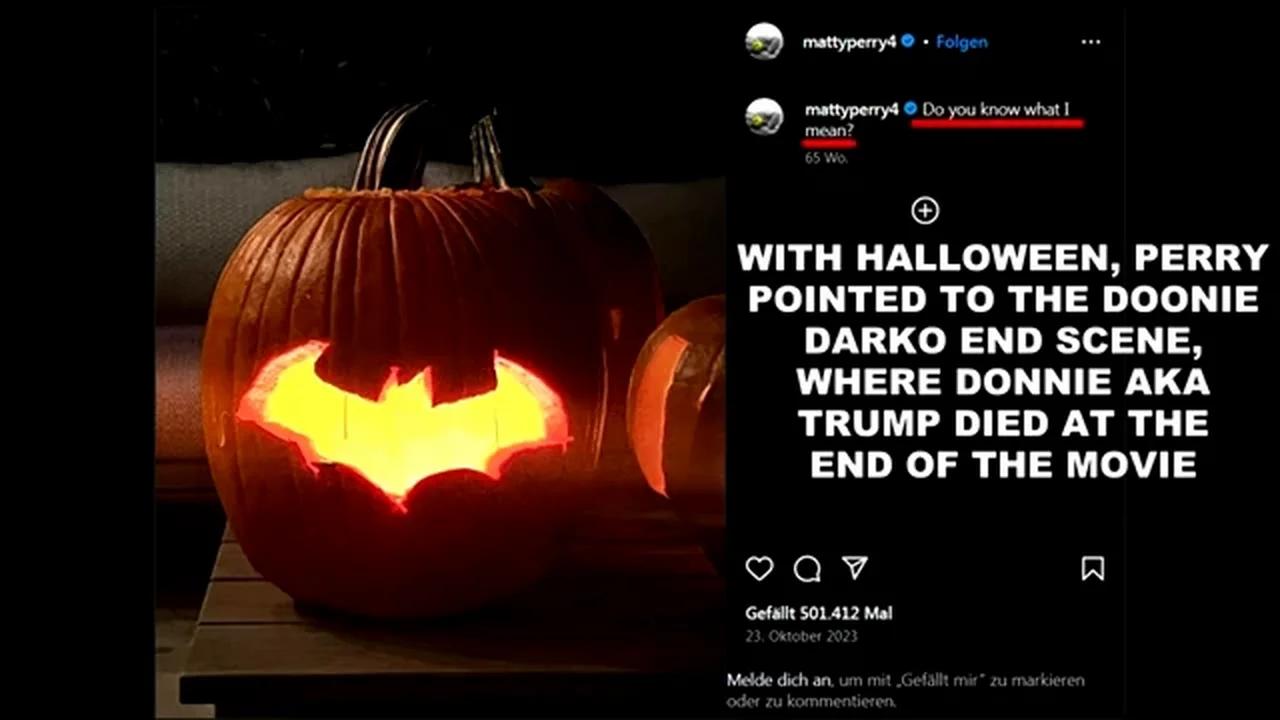The width and height of the screenshot is (1280, 720).
Task: Click the verified badge in the header
Action: click(x=908, y=42)
